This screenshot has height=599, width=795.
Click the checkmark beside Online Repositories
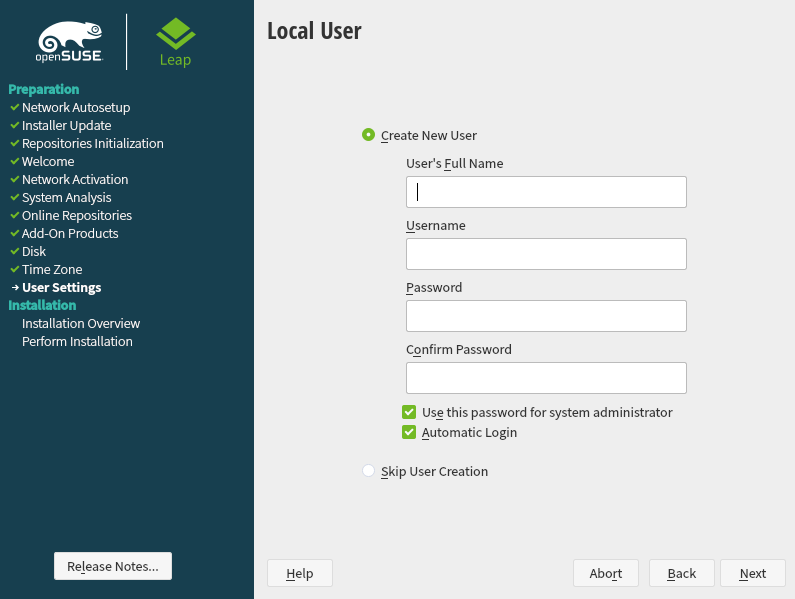click(14, 215)
